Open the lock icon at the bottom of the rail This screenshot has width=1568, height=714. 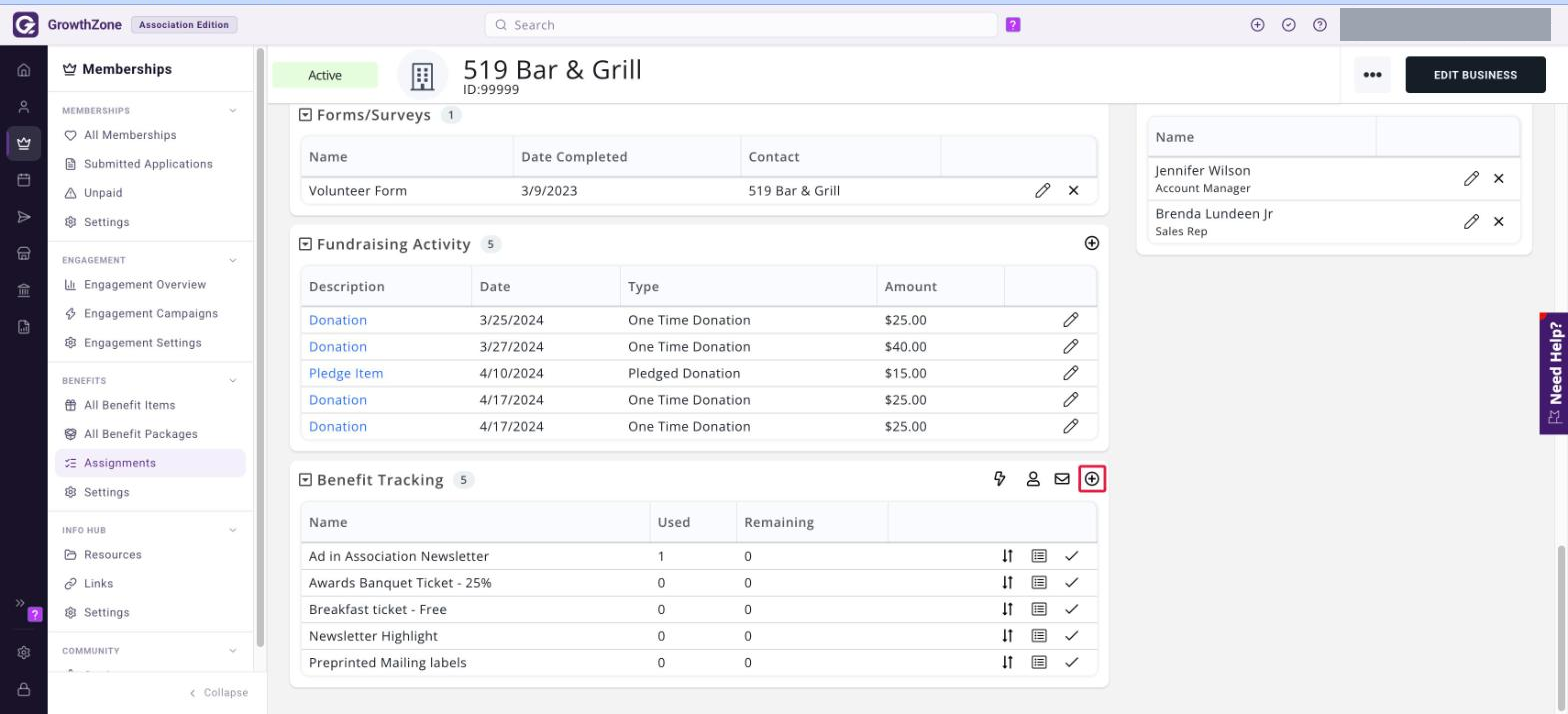pos(24,690)
